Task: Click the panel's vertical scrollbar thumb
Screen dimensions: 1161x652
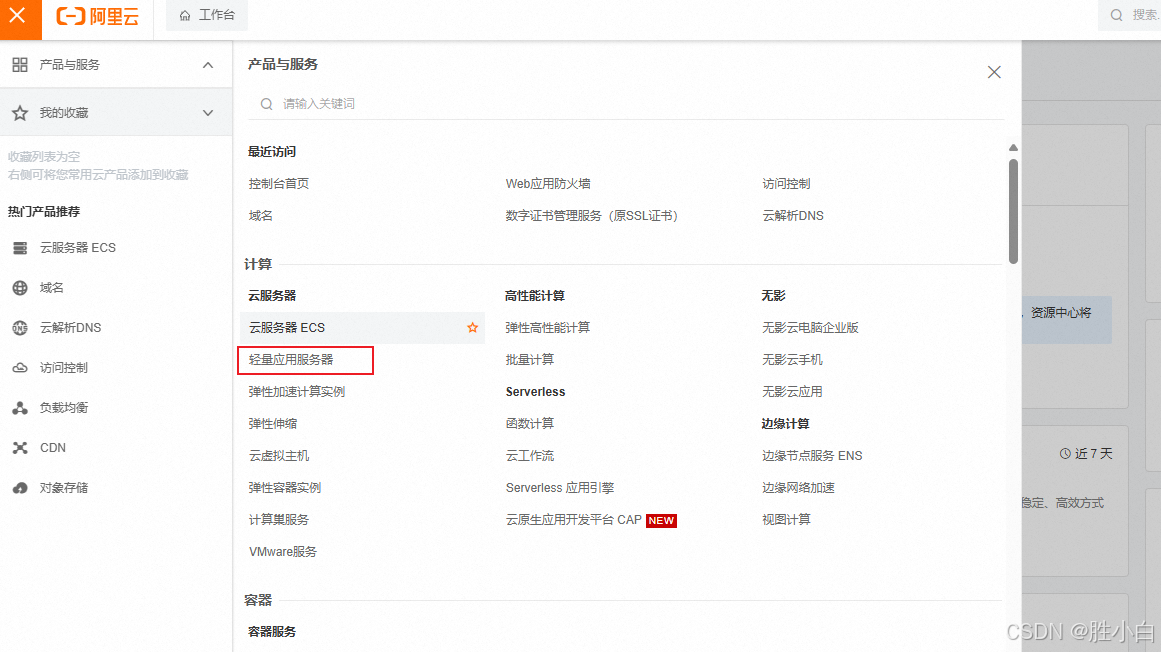Action: click(x=1013, y=211)
